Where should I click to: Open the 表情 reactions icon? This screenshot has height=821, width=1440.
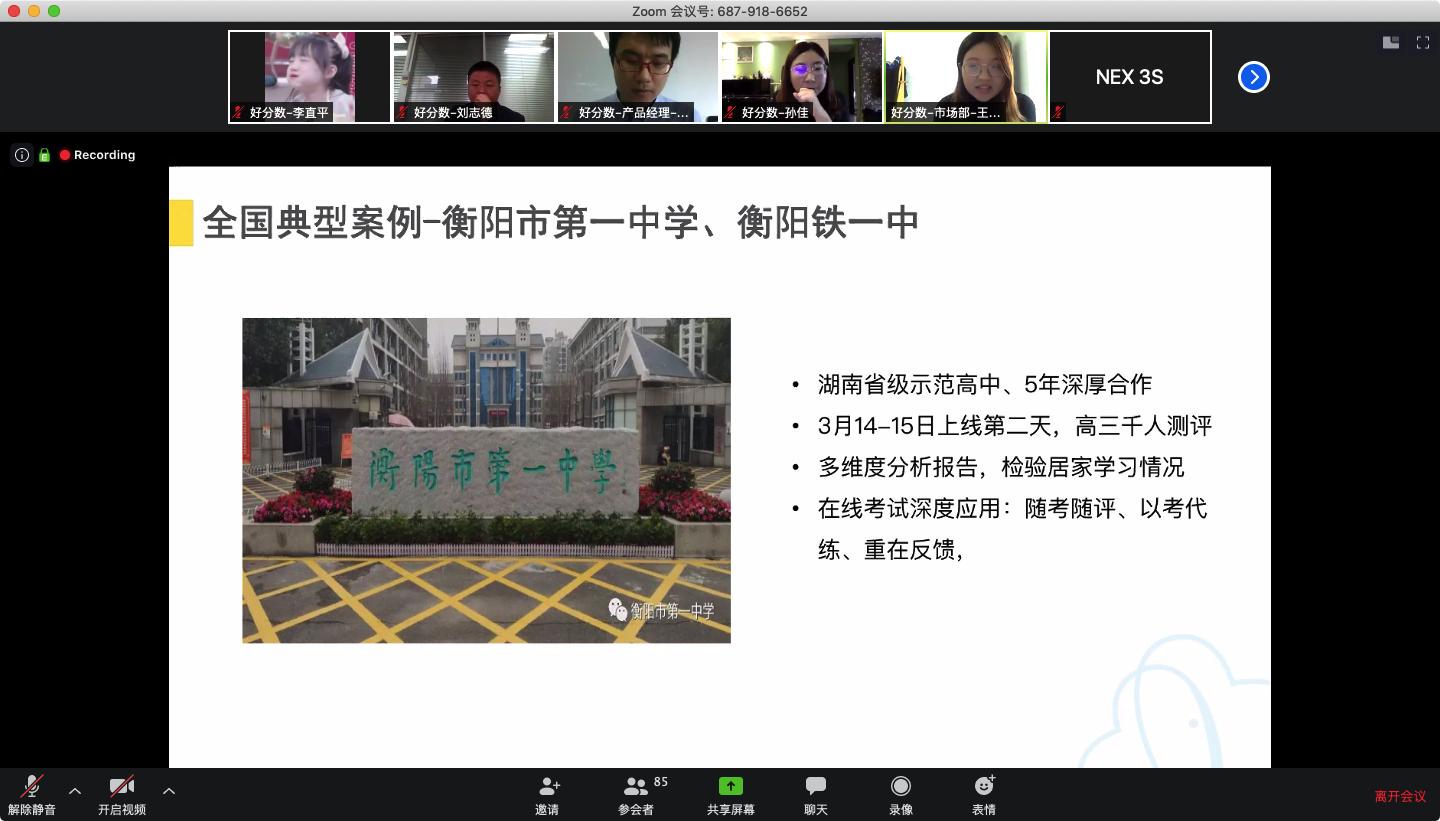[x=984, y=793]
